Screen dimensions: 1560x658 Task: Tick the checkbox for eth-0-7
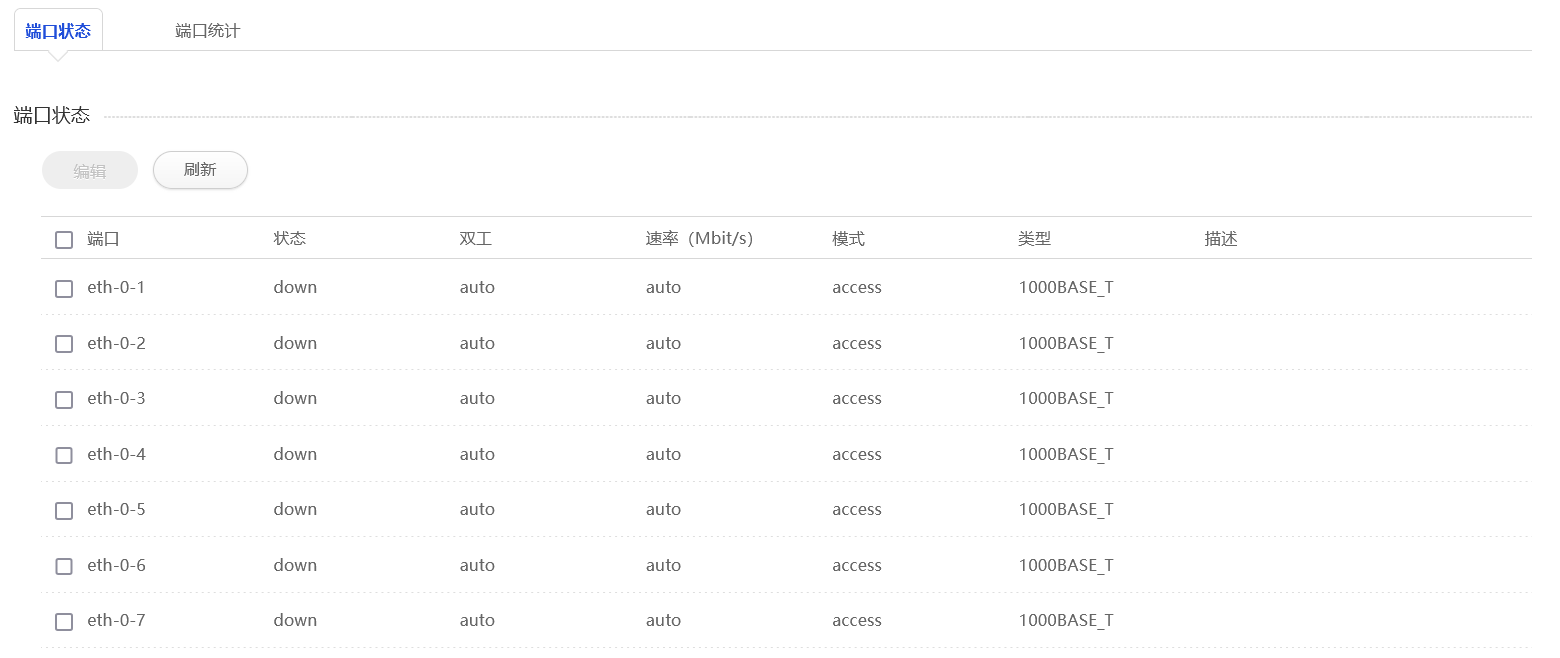[64, 622]
